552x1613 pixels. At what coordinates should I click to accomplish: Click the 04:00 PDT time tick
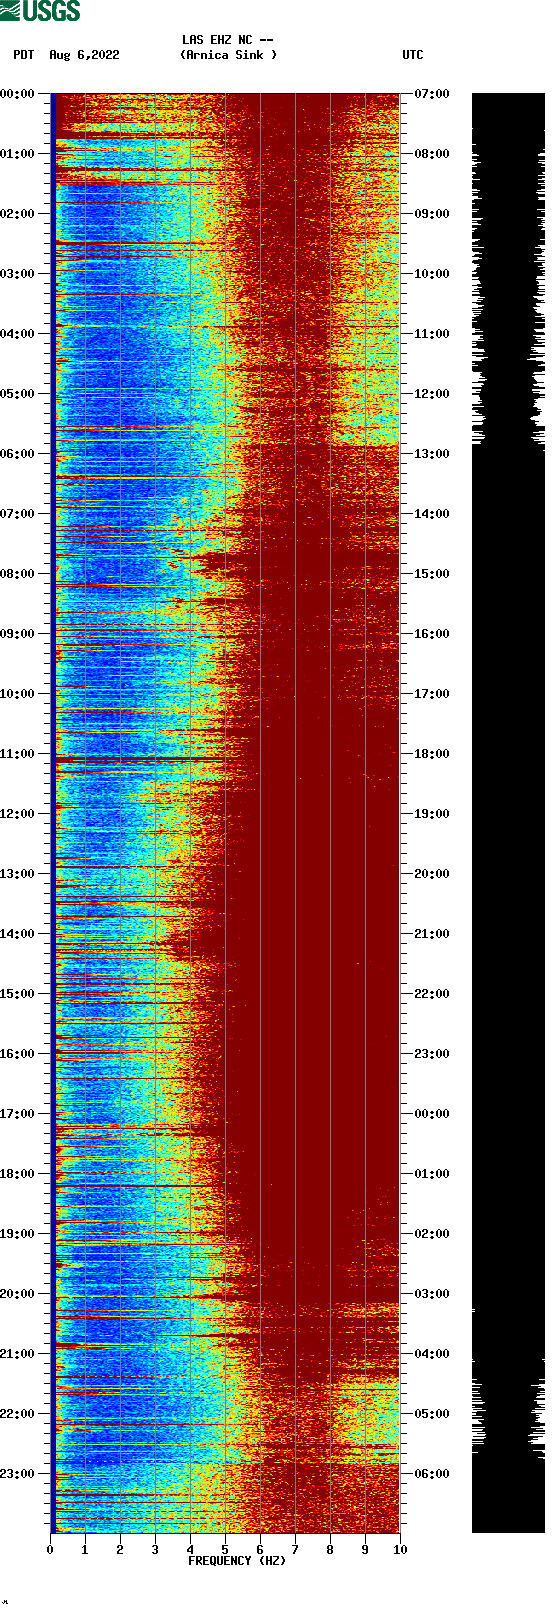point(18,334)
